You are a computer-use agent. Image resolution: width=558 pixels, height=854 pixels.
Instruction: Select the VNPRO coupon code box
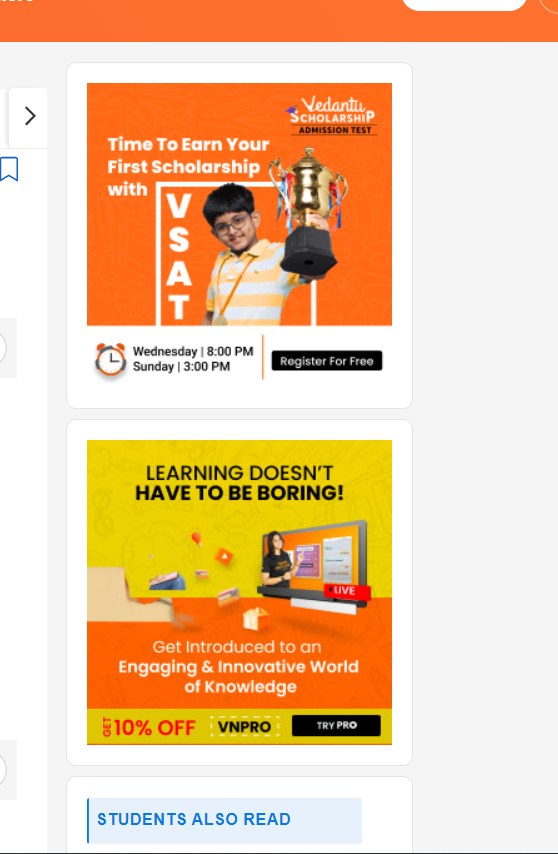click(x=245, y=727)
